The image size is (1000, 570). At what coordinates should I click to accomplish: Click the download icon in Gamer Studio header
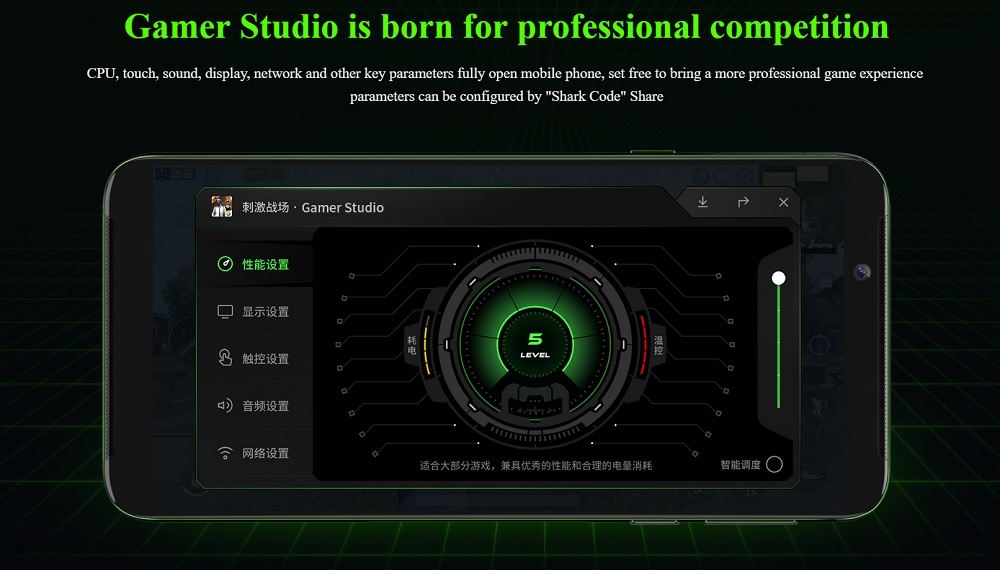(x=702, y=202)
